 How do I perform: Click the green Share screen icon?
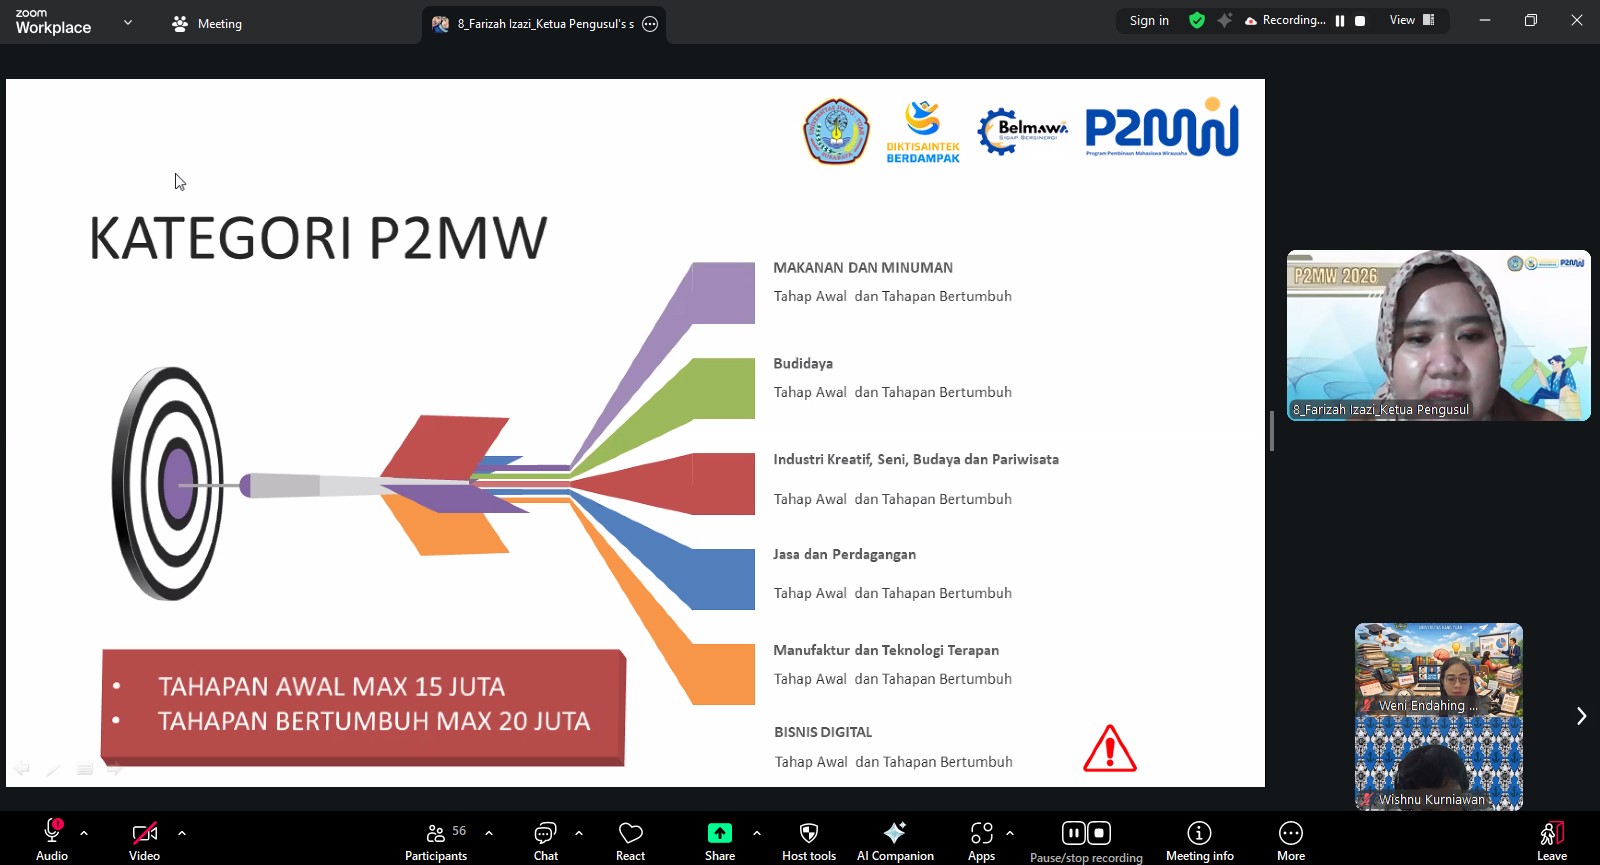[x=719, y=833]
